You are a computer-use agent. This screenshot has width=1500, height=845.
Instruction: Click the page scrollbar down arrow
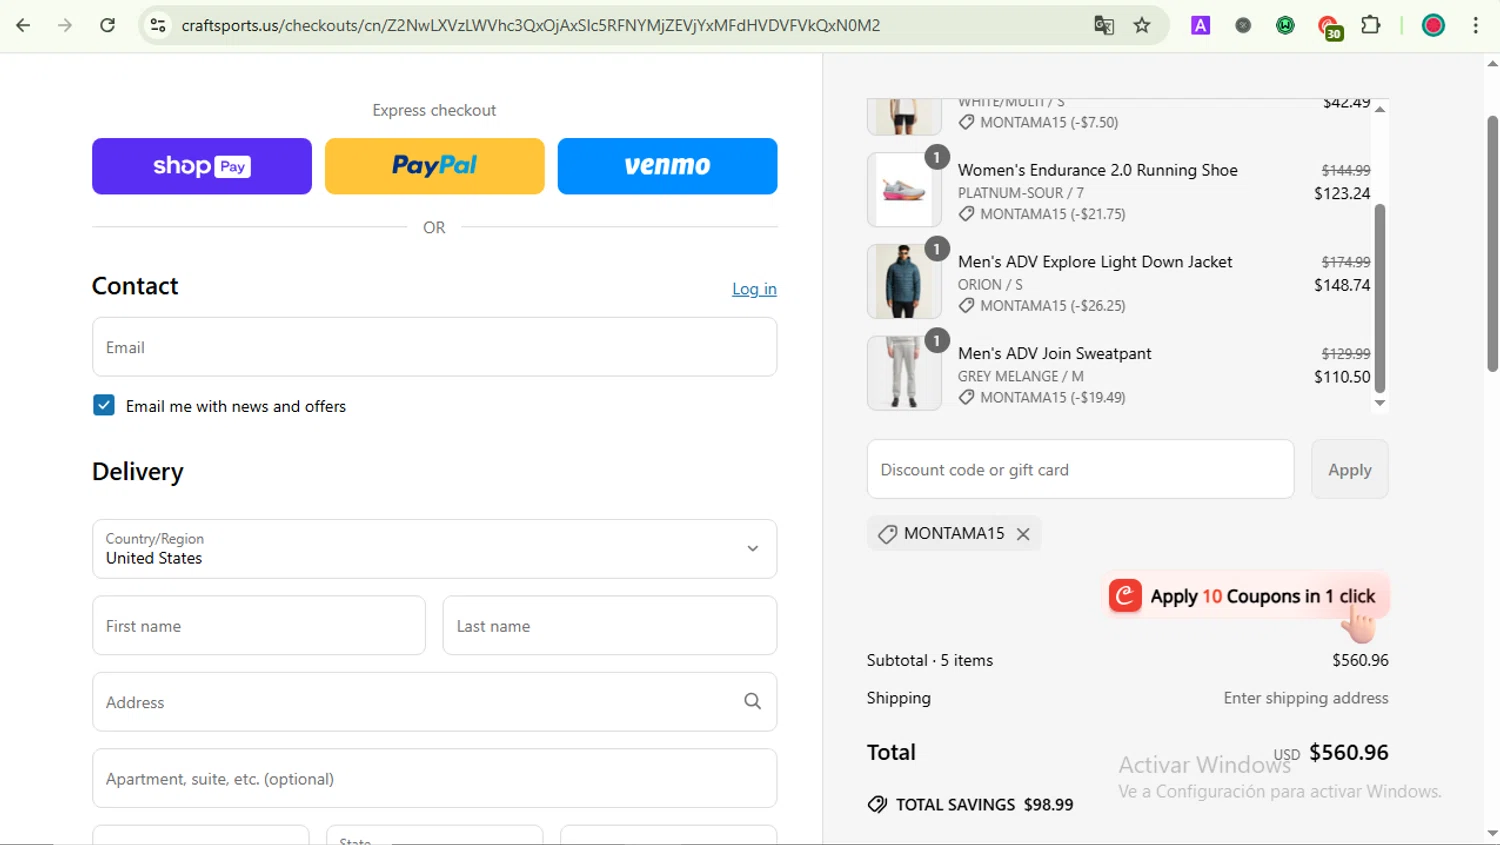(x=1492, y=834)
